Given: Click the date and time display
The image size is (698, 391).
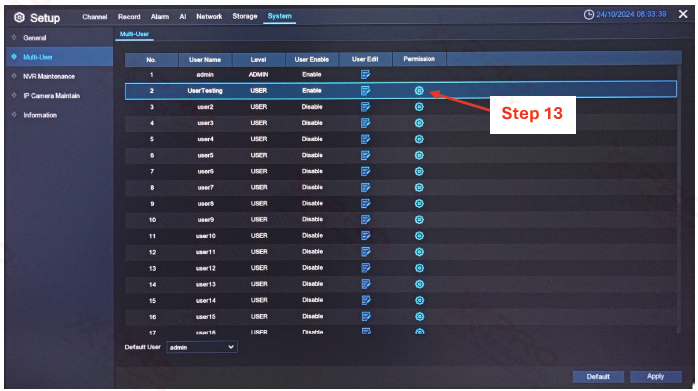Looking at the screenshot, I should pos(631,14).
